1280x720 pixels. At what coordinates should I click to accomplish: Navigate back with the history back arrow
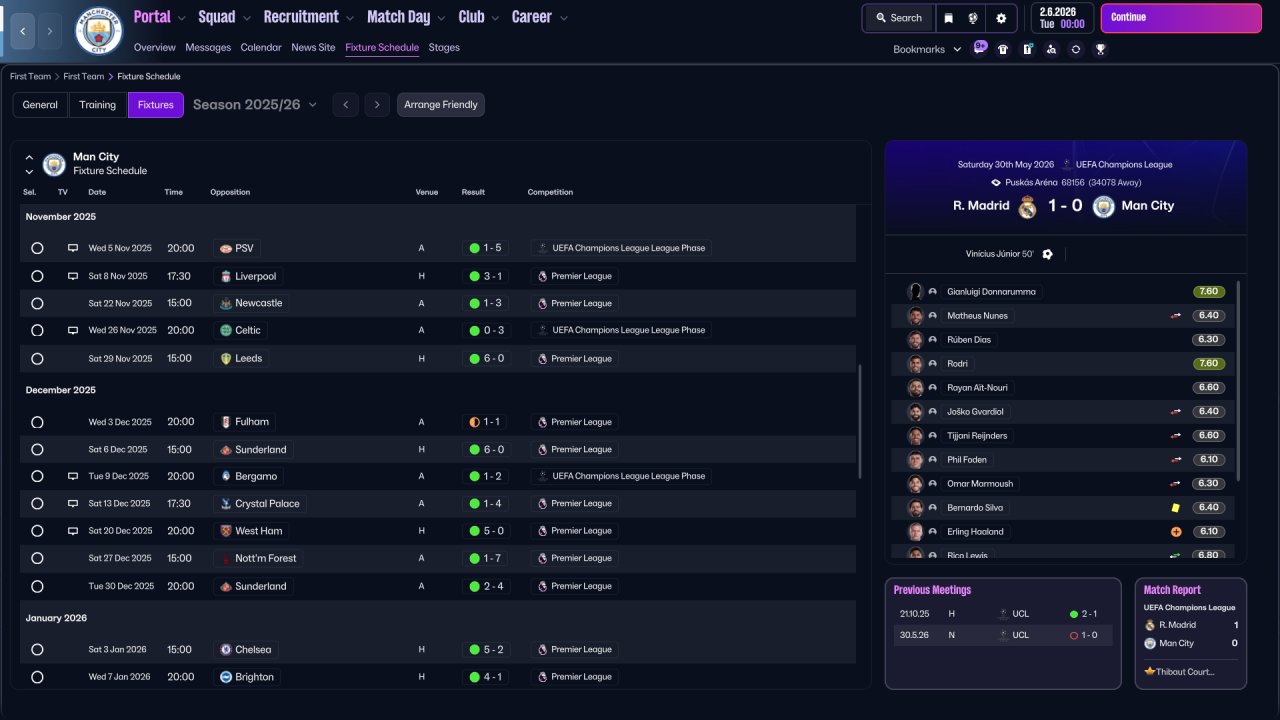coord(22,31)
